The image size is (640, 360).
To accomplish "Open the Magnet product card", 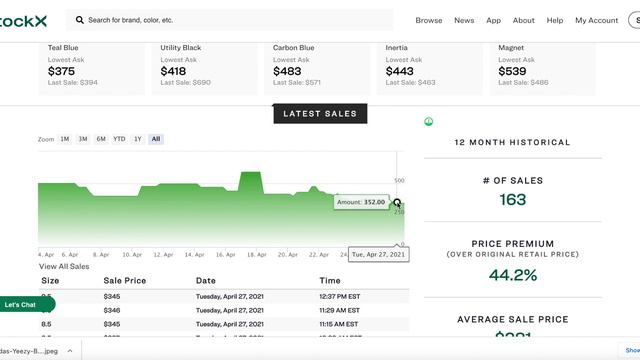I will click(x=542, y=69).
